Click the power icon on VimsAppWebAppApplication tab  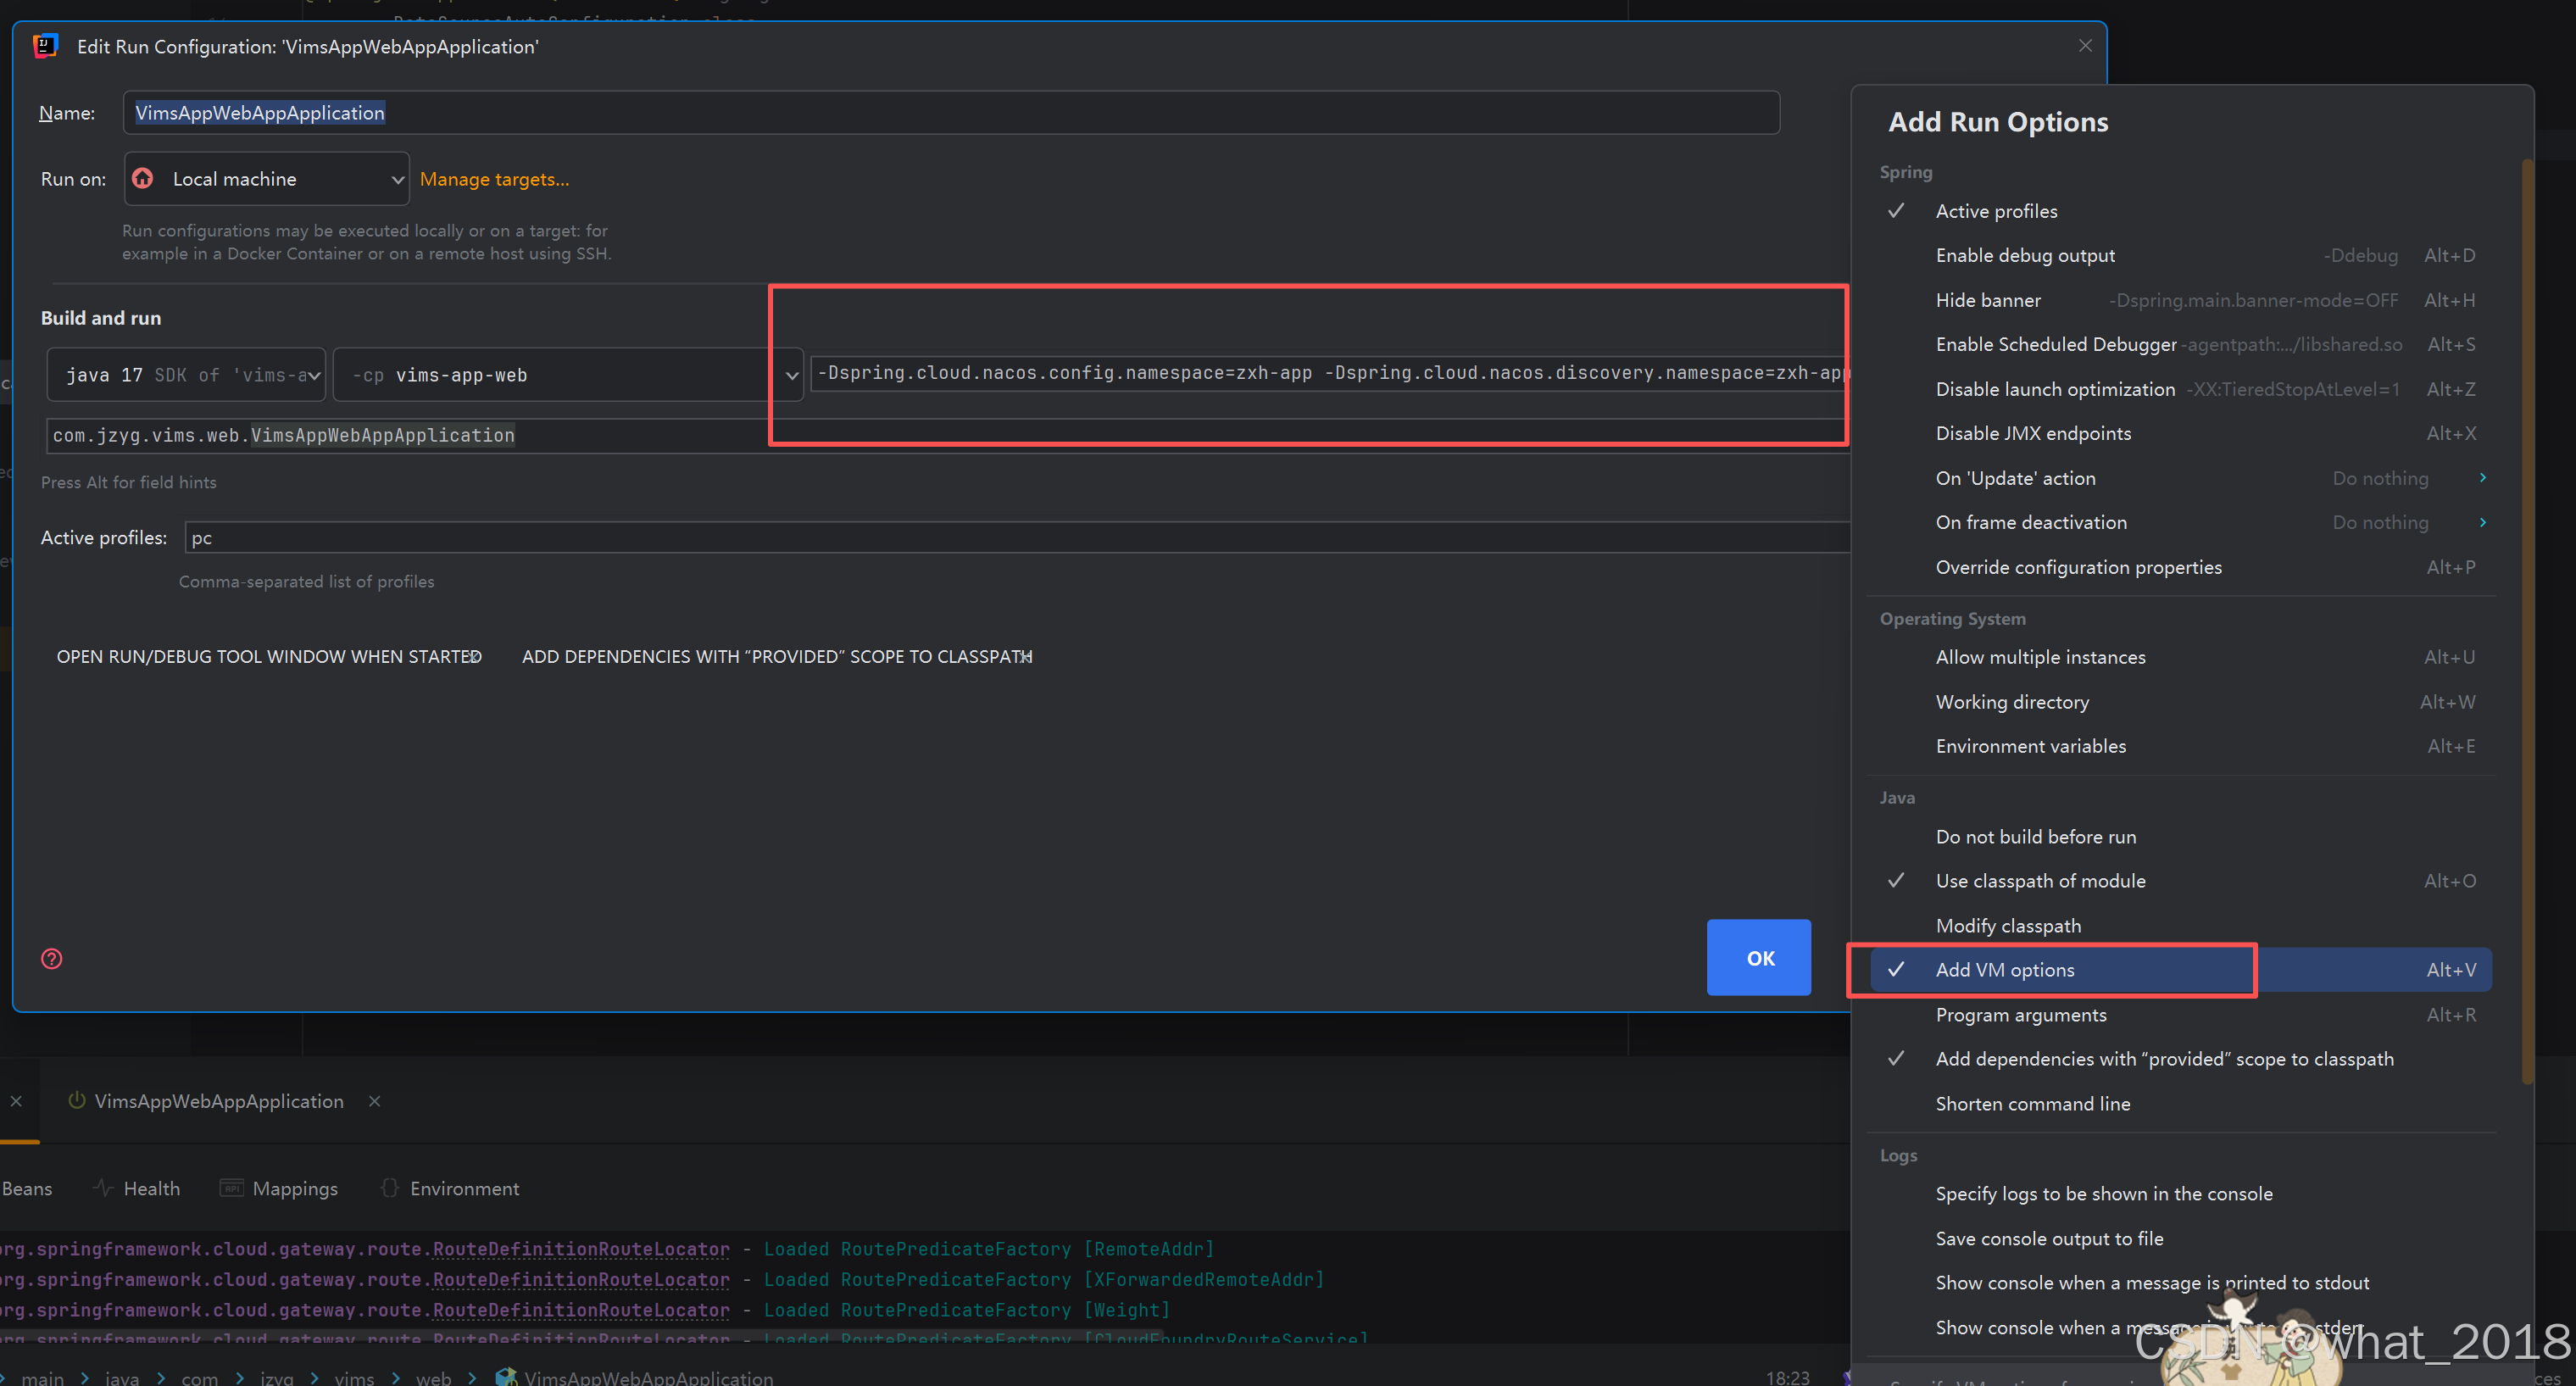76,1101
